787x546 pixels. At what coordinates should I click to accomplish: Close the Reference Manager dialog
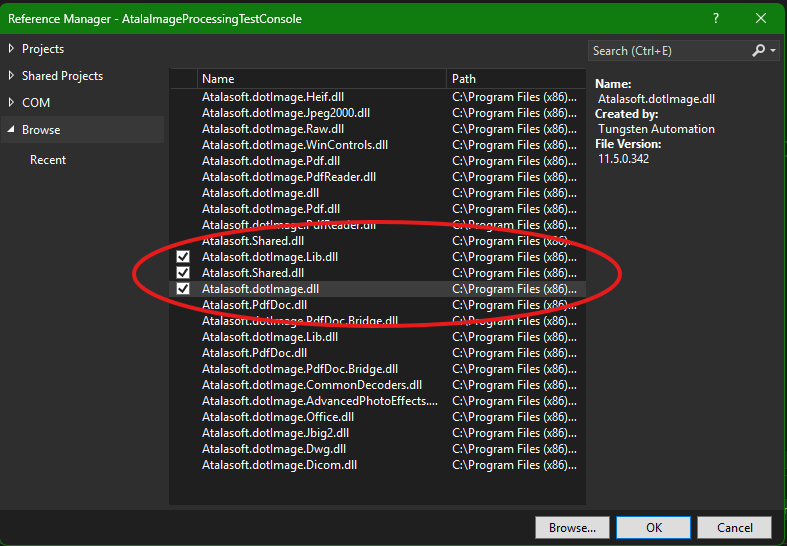pyautogui.click(x=762, y=18)
